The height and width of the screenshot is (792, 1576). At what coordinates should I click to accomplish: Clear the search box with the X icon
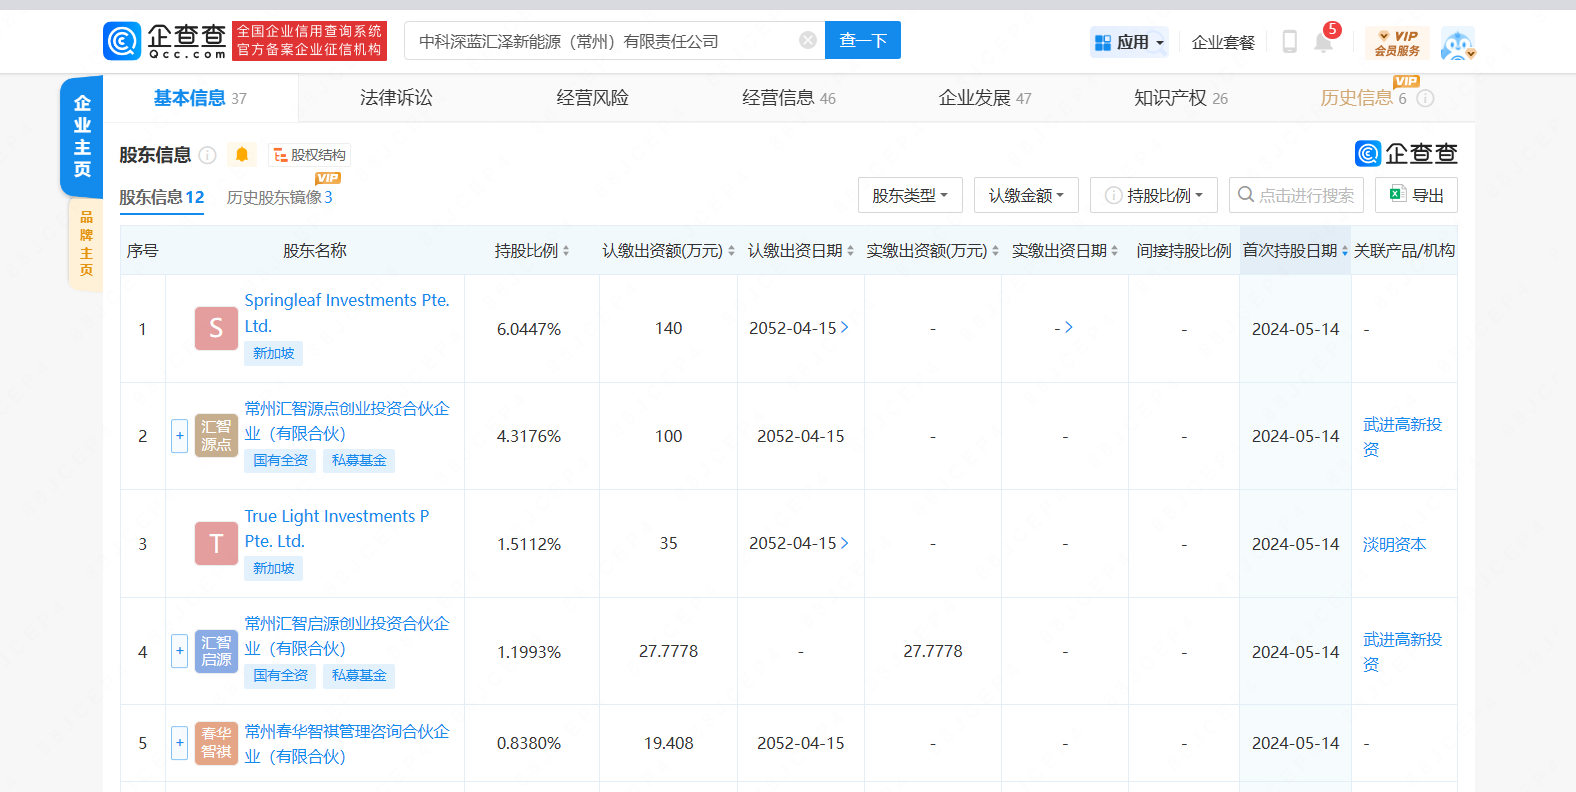click(x=808, y=40)
